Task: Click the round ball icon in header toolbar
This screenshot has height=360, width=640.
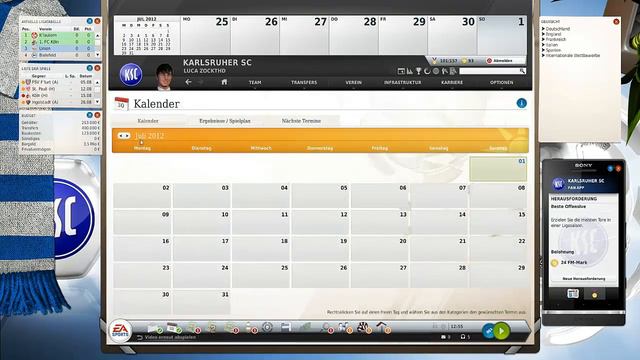Action: 436,71
